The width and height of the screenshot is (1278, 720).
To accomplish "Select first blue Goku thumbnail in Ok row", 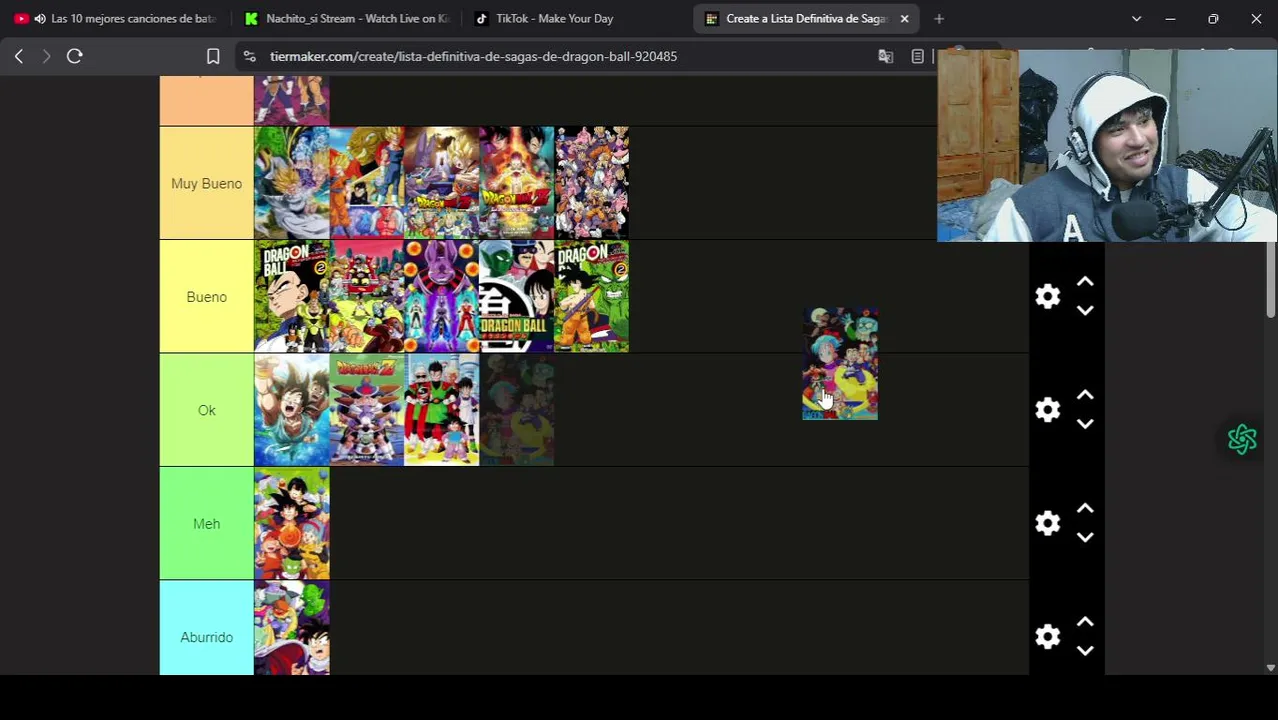I will point(292,410).
